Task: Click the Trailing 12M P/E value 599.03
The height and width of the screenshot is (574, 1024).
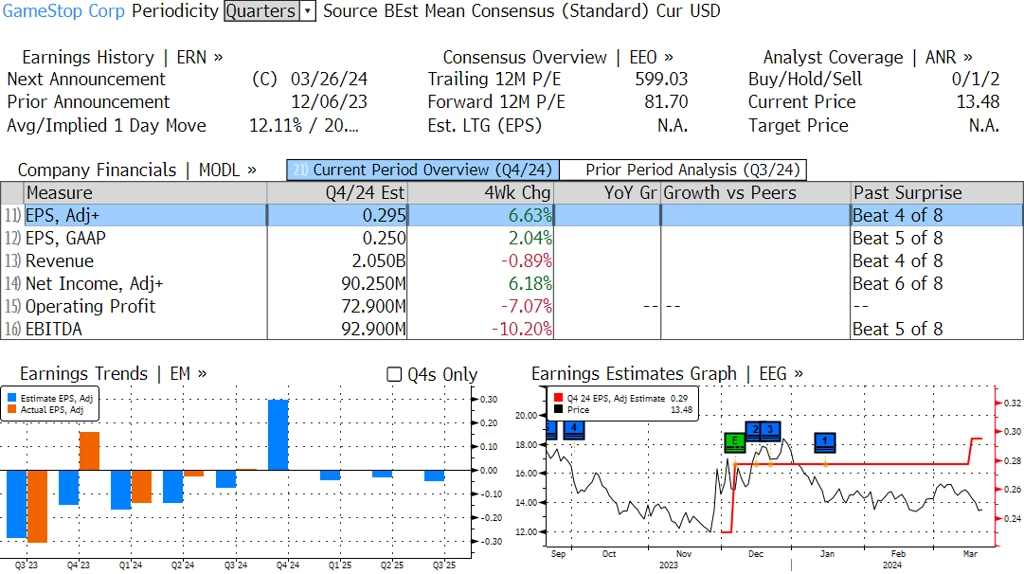Action: (662, 79)
